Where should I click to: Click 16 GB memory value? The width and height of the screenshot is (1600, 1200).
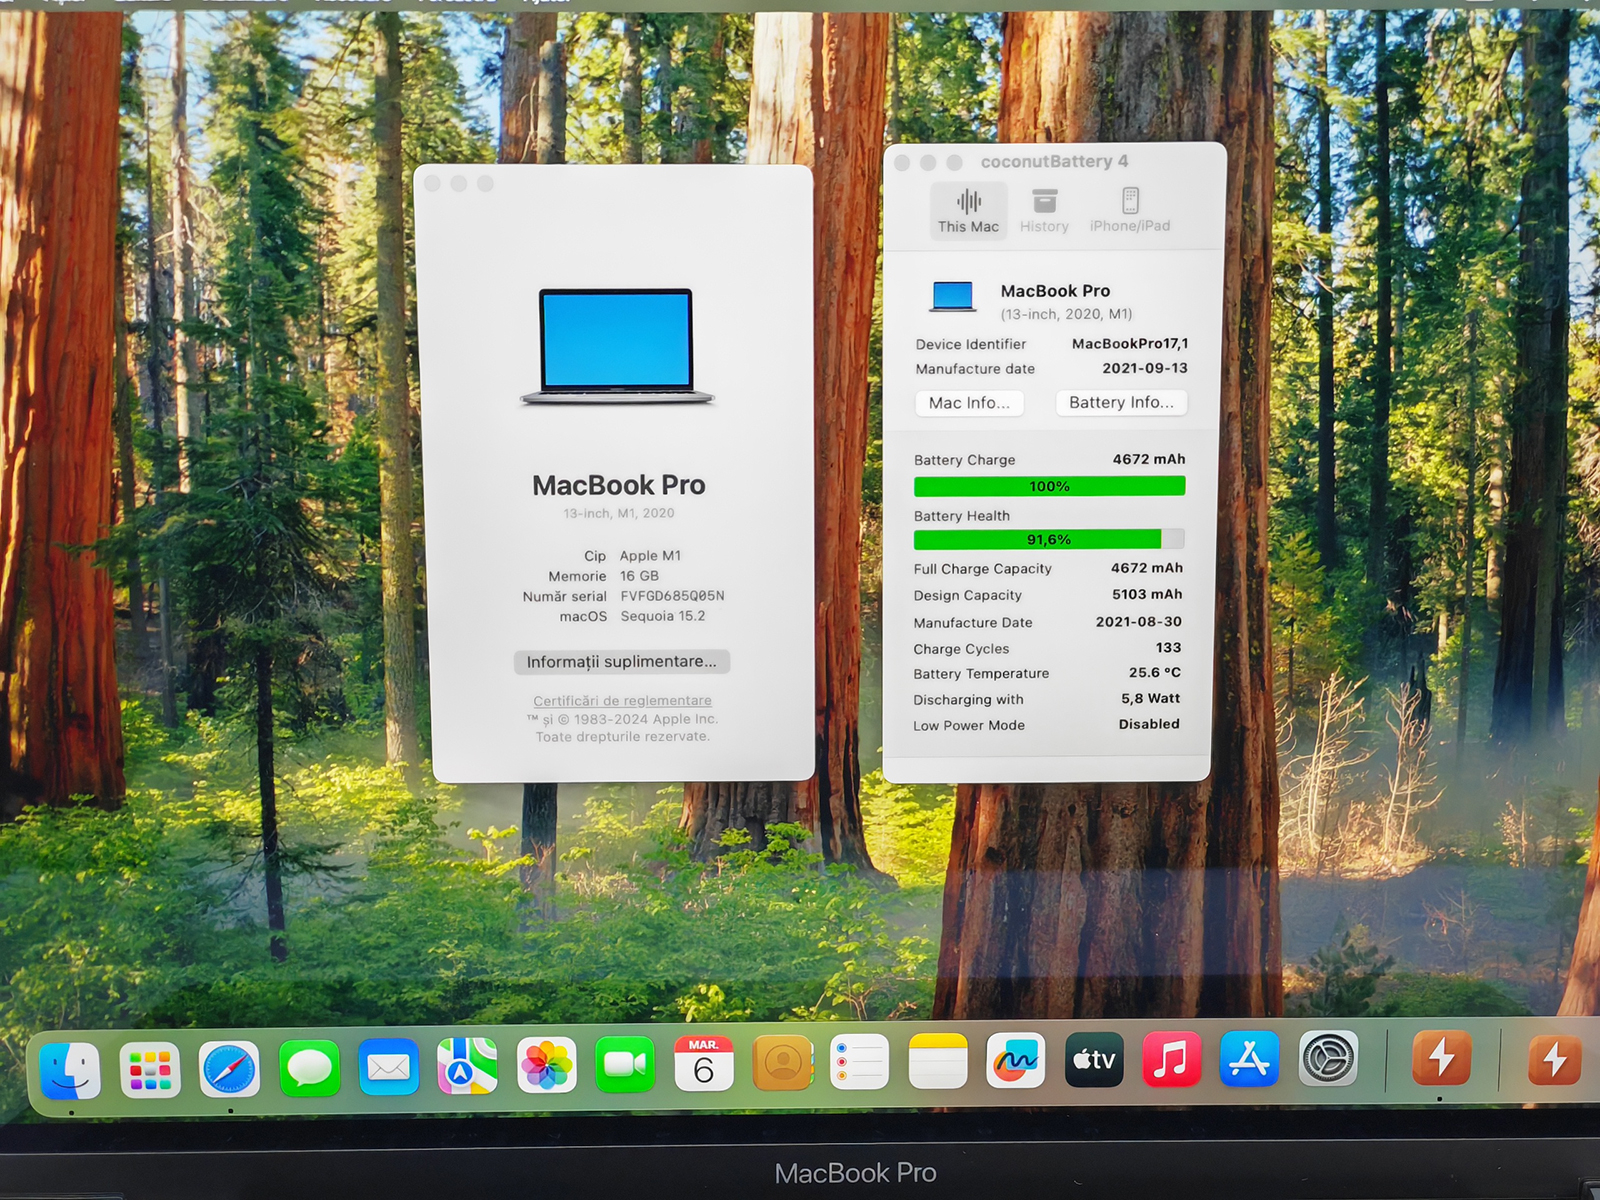click(639, 576)
